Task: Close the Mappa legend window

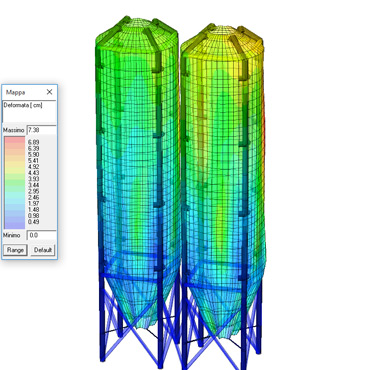Action: pyautogui.click(x=49, y=92)
